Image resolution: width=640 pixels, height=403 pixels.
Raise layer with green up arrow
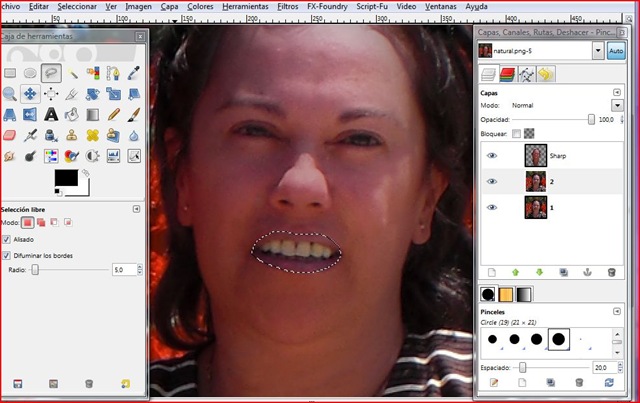(x=516, y=272)
